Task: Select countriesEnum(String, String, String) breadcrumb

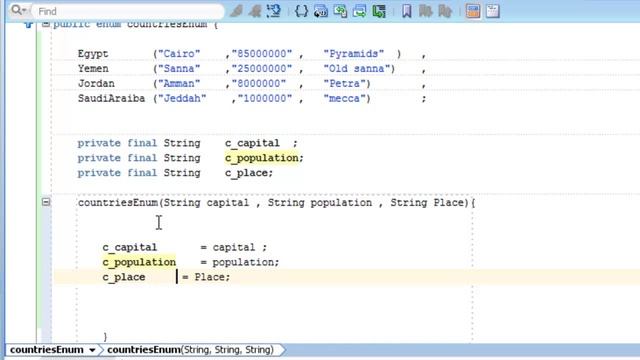Action: coord(190,350)
